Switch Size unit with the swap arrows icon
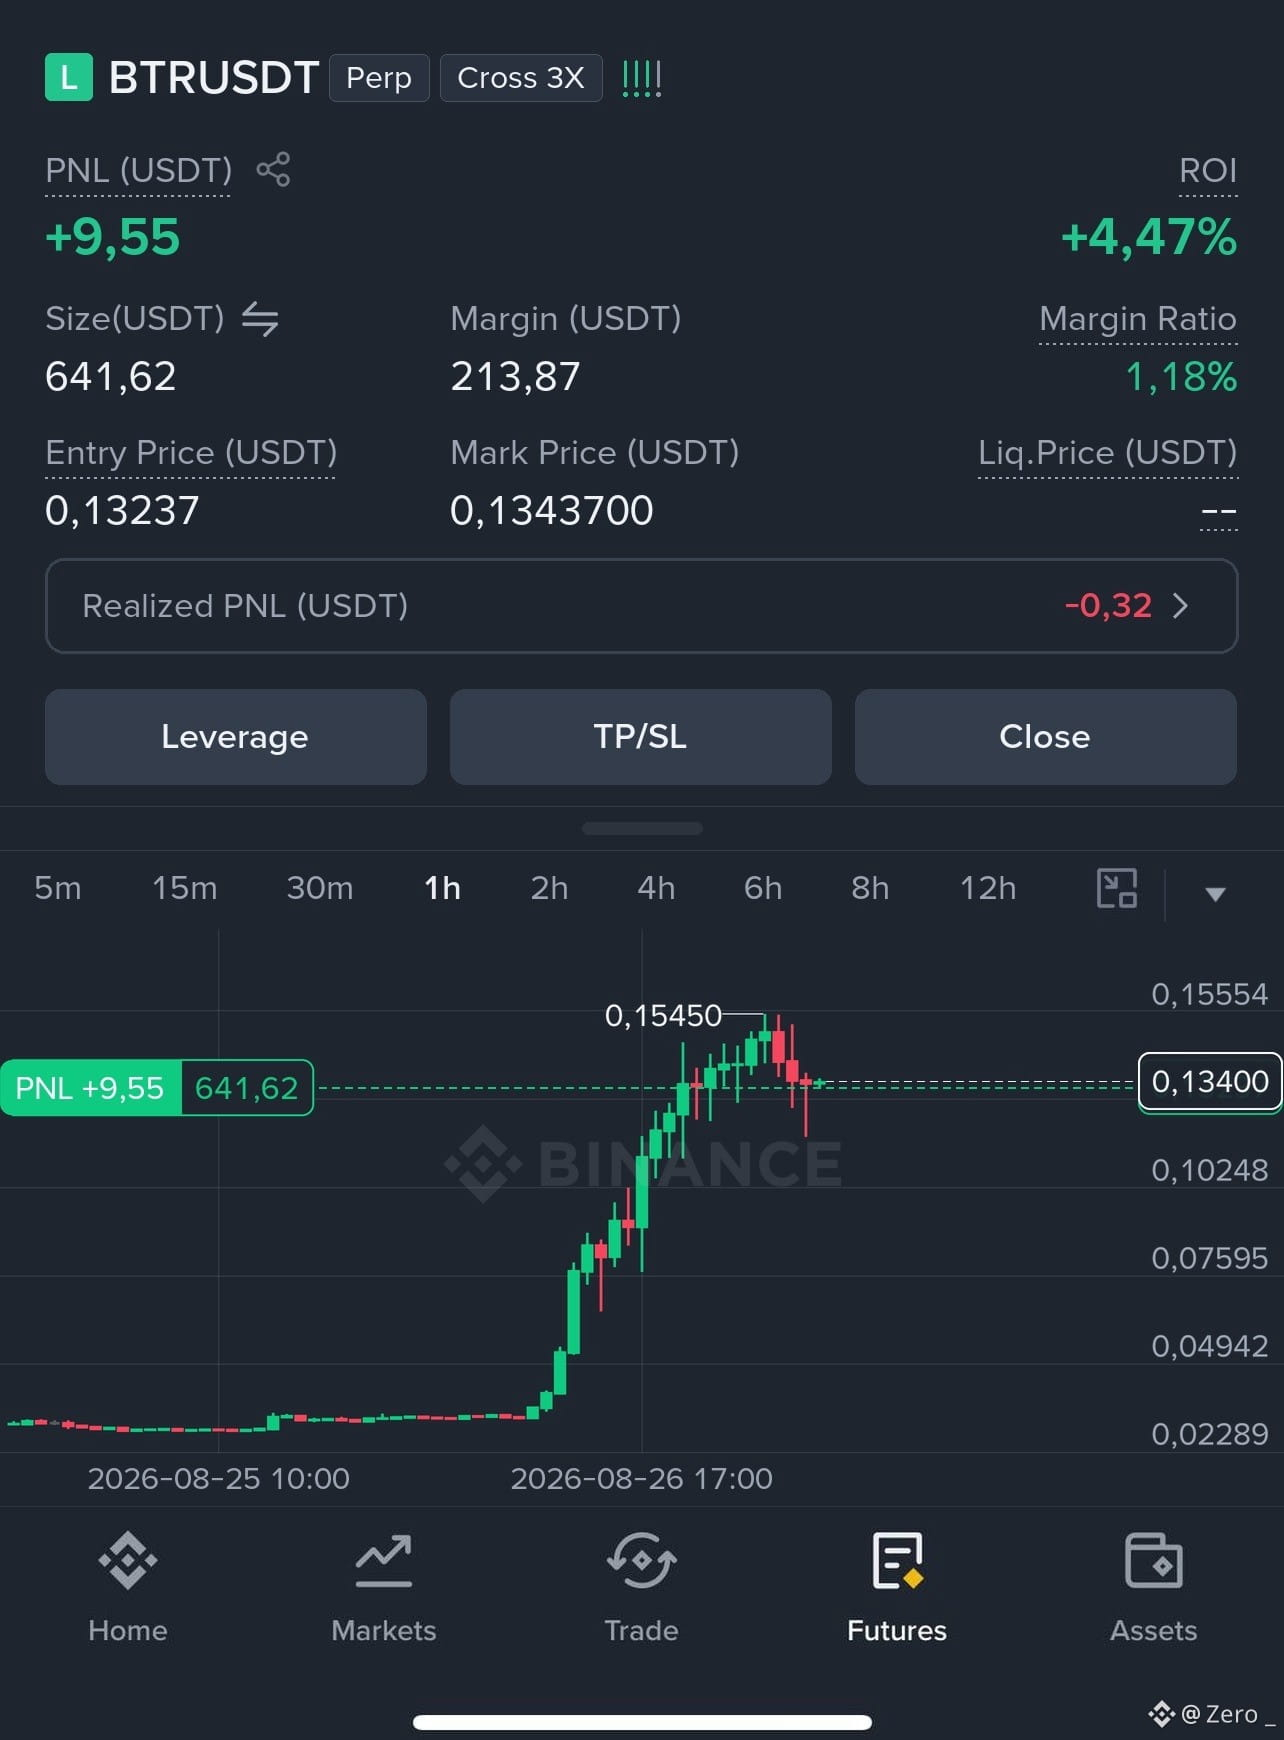 point(260,319)
